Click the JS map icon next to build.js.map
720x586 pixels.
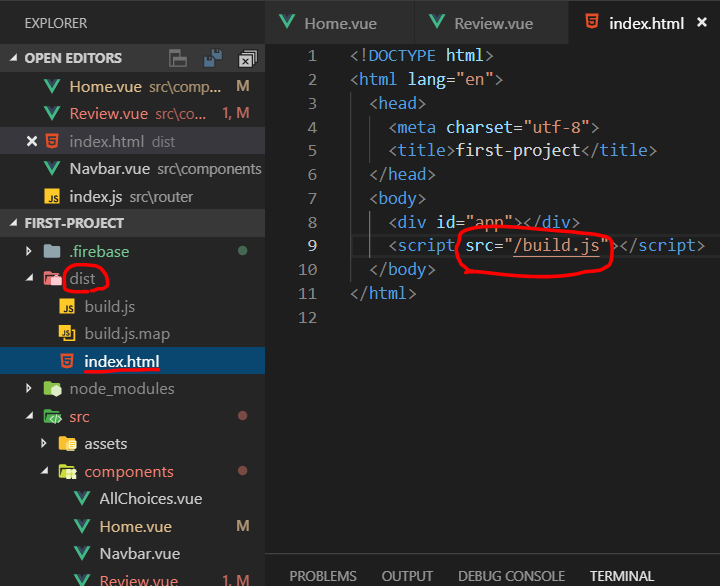67,333
